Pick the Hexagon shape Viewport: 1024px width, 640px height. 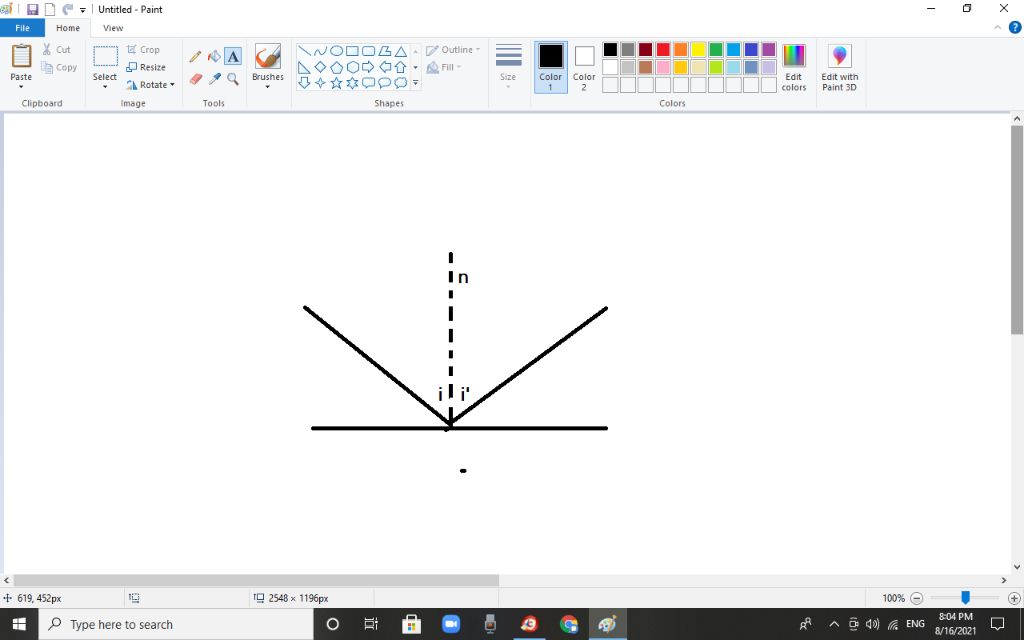click(x=352, y=67)
